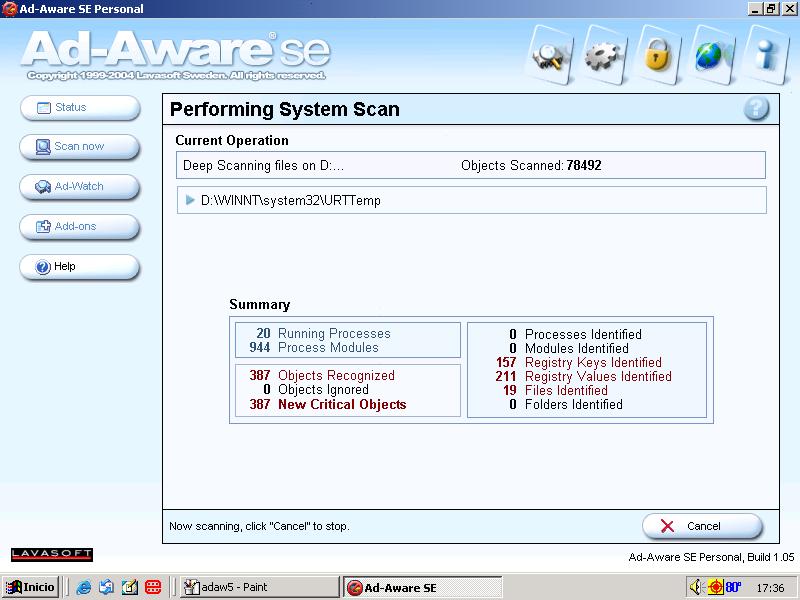The width and height of the screenshot is (800, 600).
Task: Open settings via the gear icon
Action: pos(604,55)
